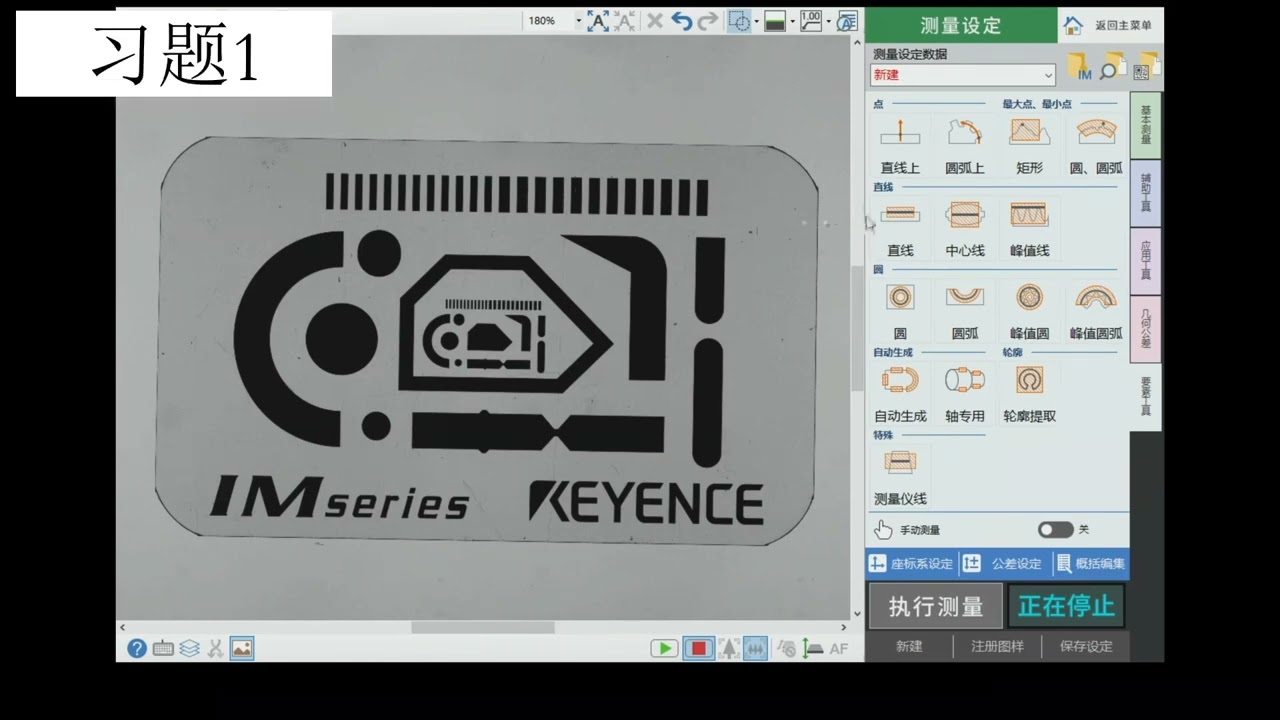Click the keyboard icon in bottom bar

(163, 648)
